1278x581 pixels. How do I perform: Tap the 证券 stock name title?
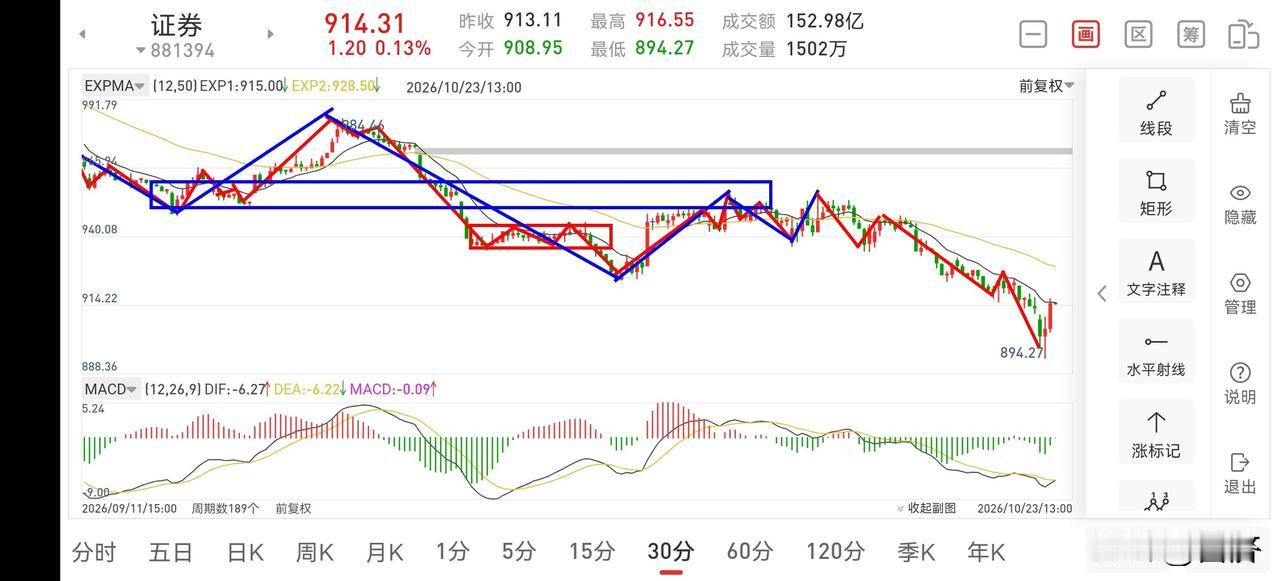pos(176,24)
